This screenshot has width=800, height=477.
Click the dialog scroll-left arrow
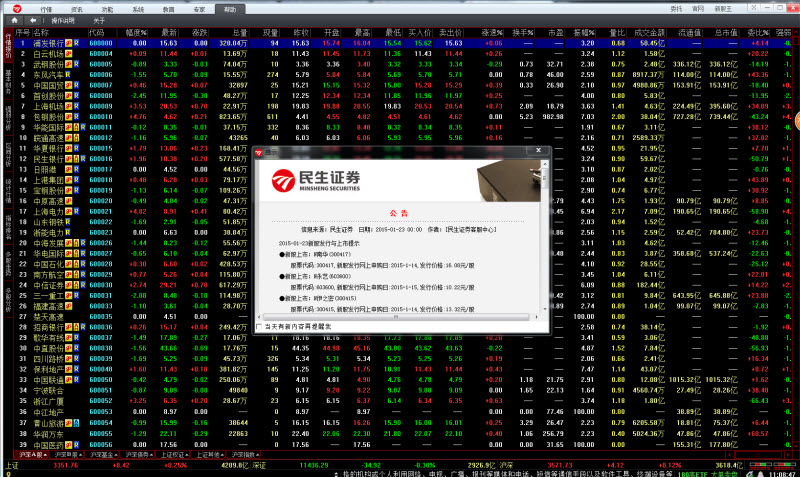(260, 317)
